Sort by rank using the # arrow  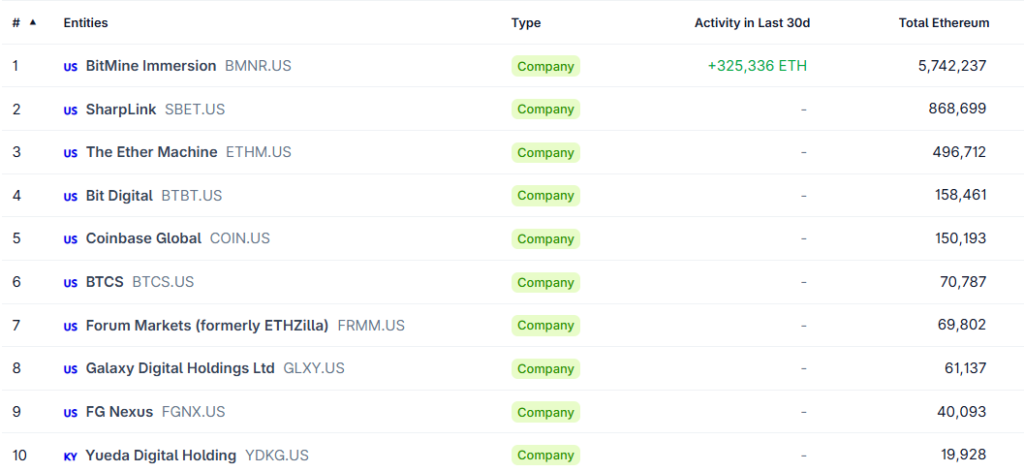coord(33,23)
